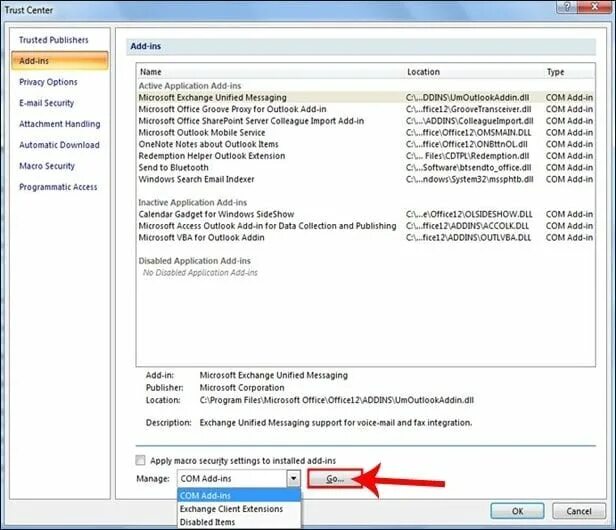Click the OUTLVBA.DLL location cell
This screenshot has height=530, width=616.
point(468,238)
